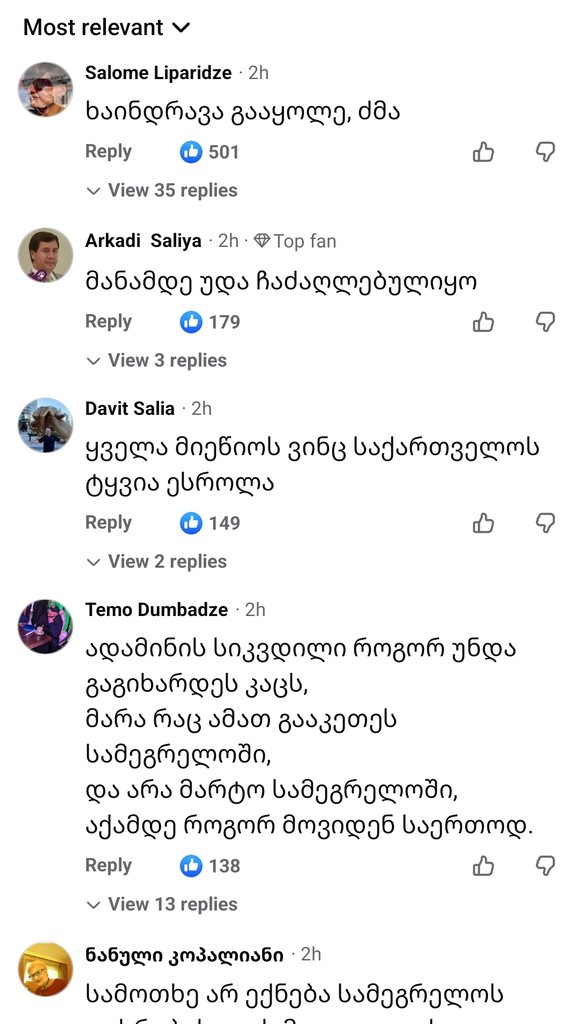Click the thumbs down icon on Arkadi Saliya's comment

(x=545, y=322)
